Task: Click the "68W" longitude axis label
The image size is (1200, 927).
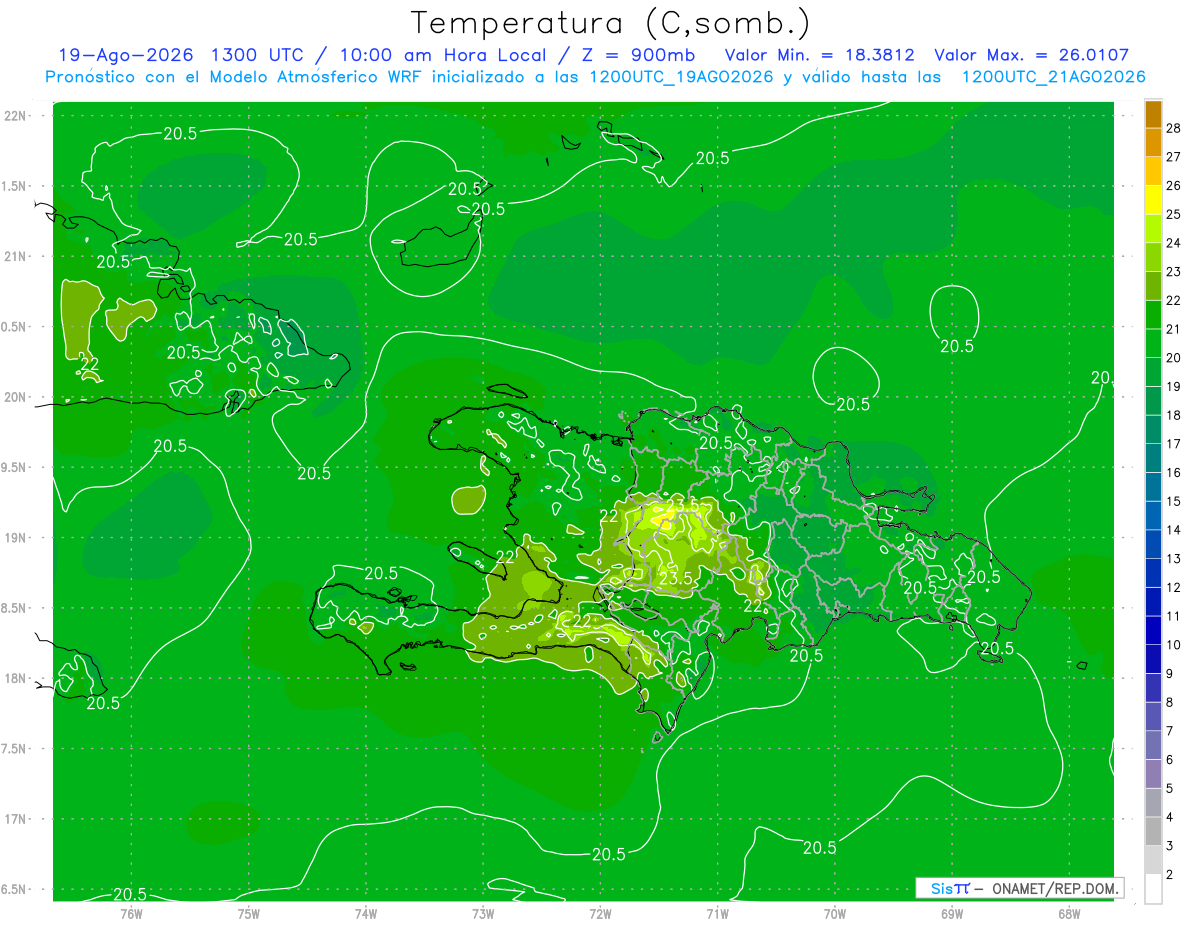Action: pyautogui.click(x=1069, y=913)
